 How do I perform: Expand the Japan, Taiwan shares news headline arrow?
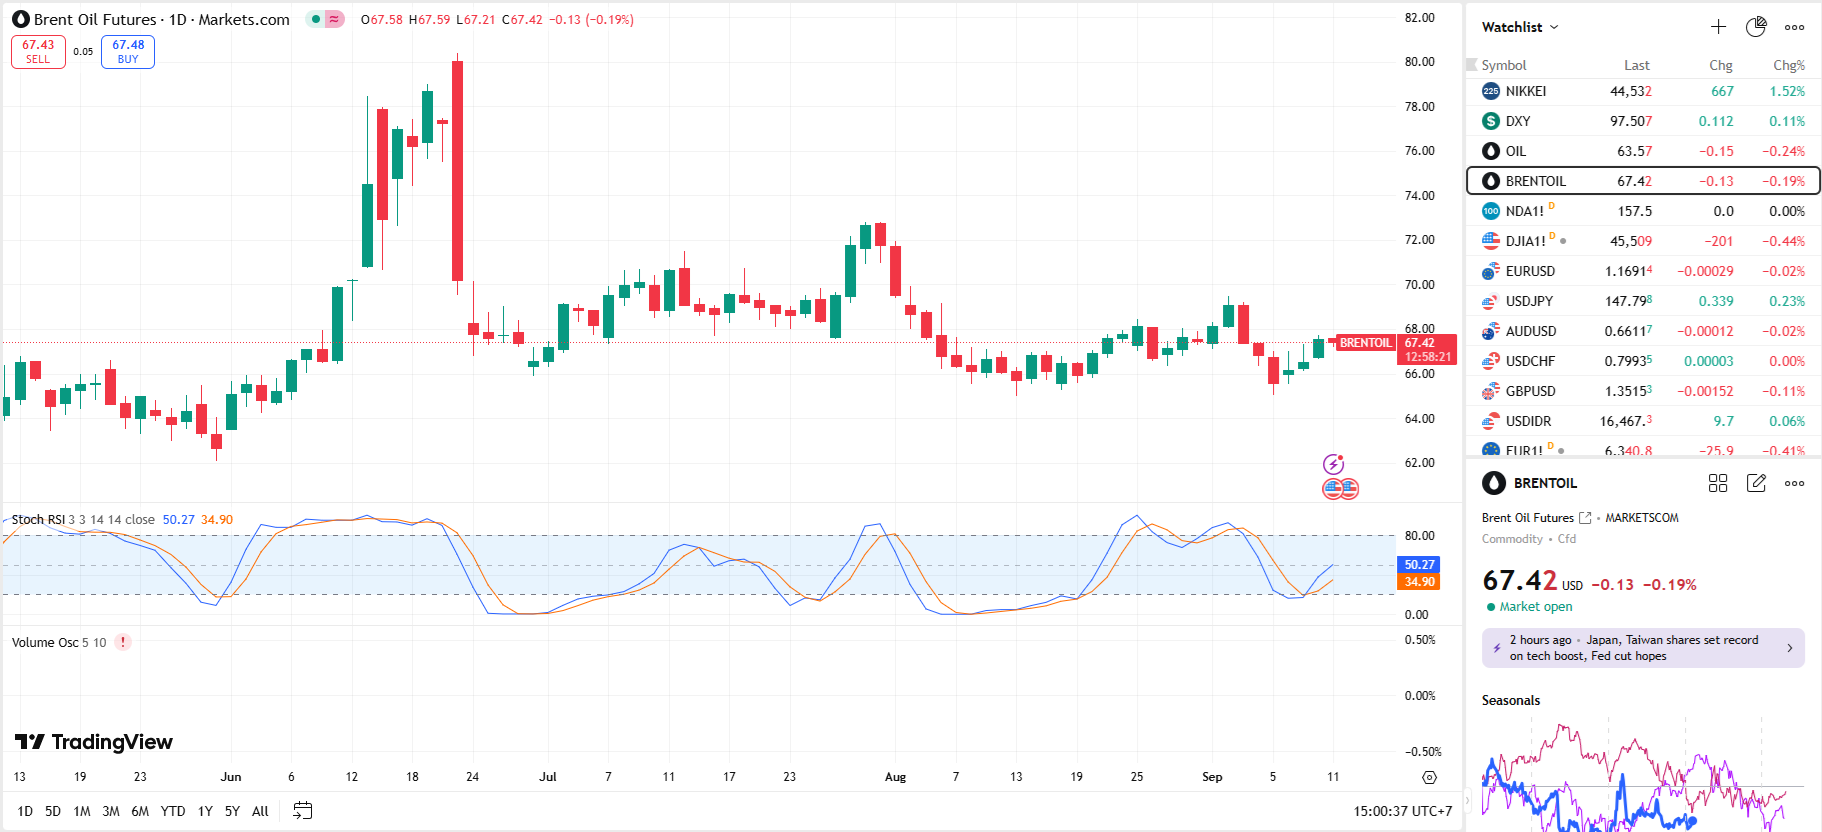click(x=1789, y=648)
